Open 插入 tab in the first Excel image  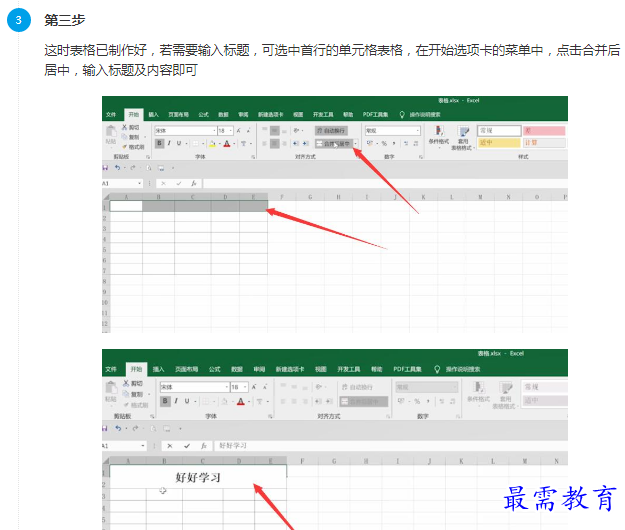click(153, 115)
